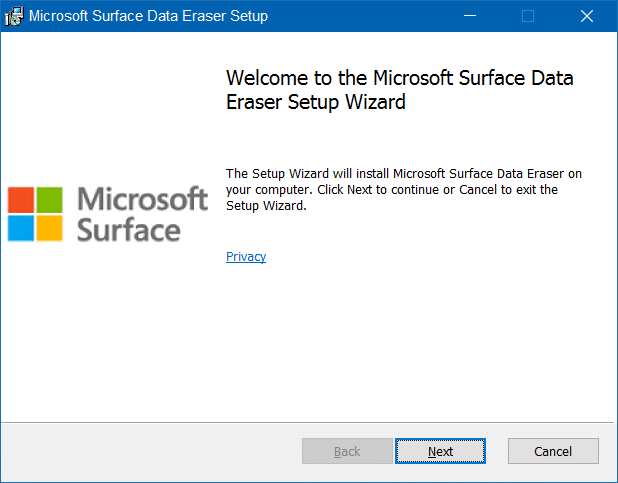
Task: Click the 'The Setup Wizard will install' paragraph
Action: [x=404, y=190]
